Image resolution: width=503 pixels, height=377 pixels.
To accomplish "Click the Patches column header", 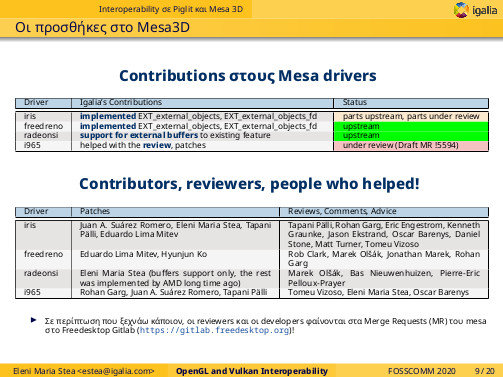I will tap(95, 211).
